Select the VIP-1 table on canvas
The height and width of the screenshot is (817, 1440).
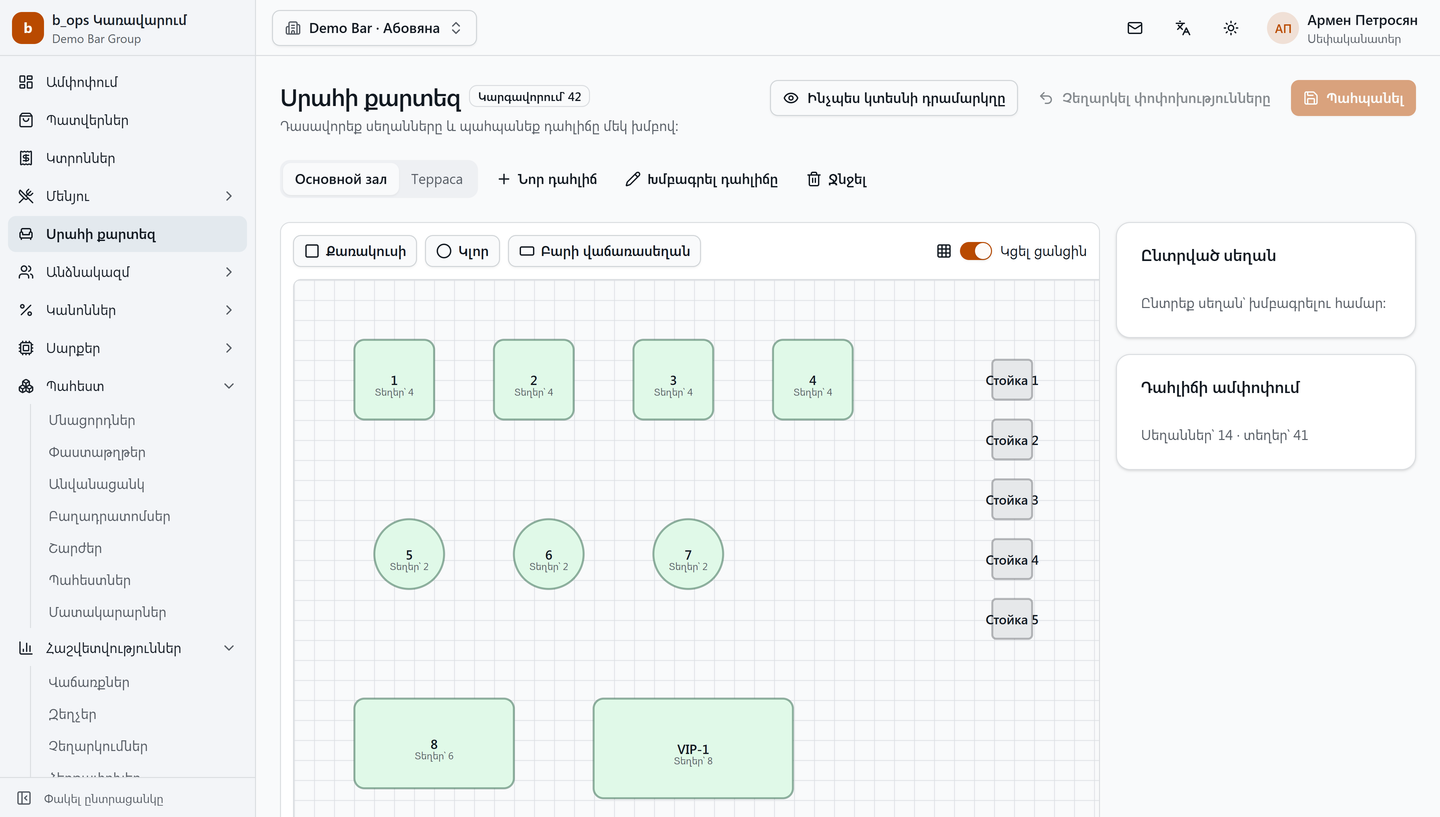693,748
